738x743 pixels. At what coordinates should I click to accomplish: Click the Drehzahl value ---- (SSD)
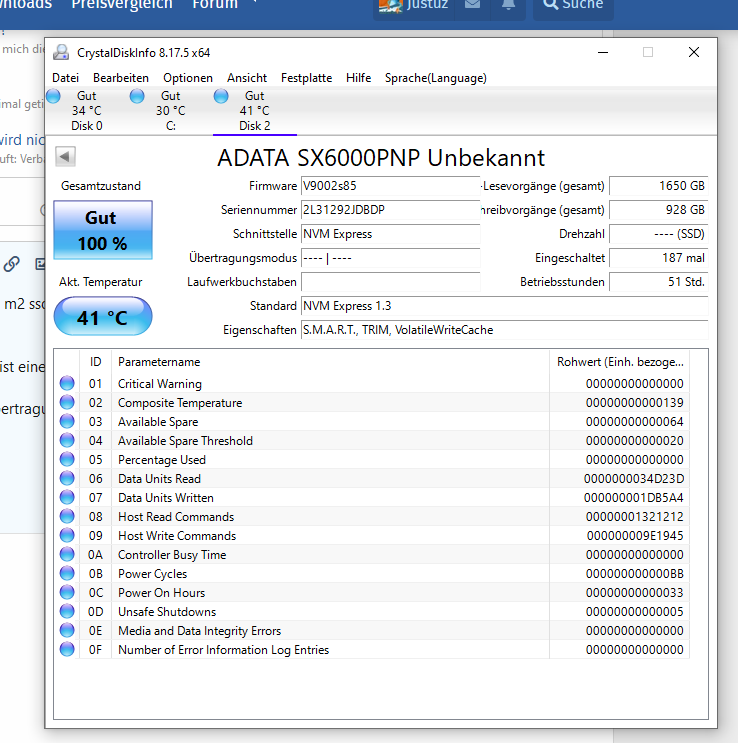point(659,234)
